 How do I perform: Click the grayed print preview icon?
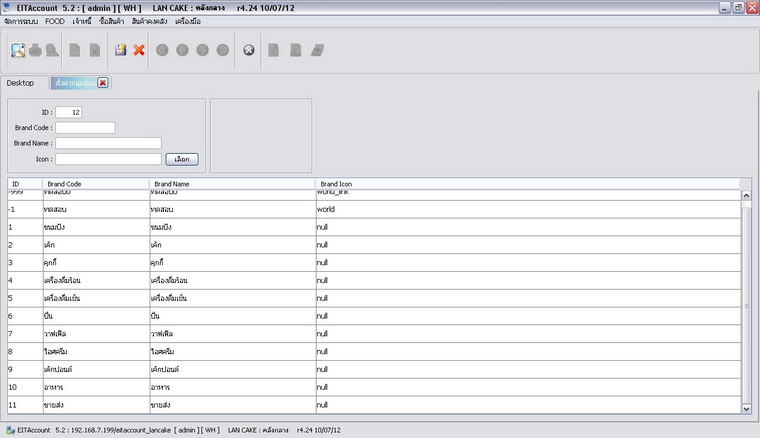(x=52, y=50)
